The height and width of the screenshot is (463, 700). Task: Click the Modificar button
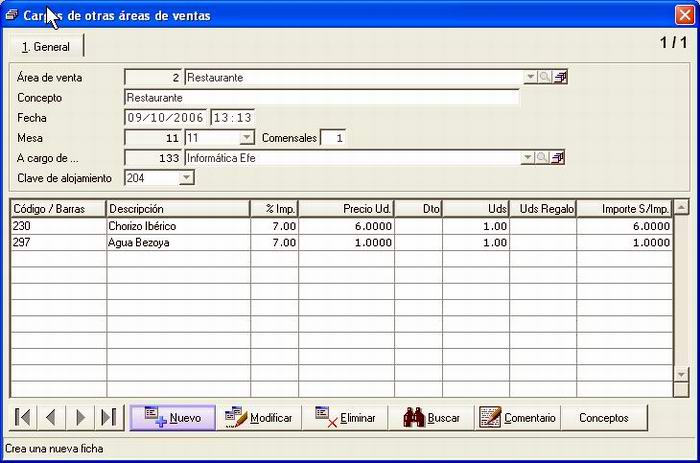pos(258,418)
